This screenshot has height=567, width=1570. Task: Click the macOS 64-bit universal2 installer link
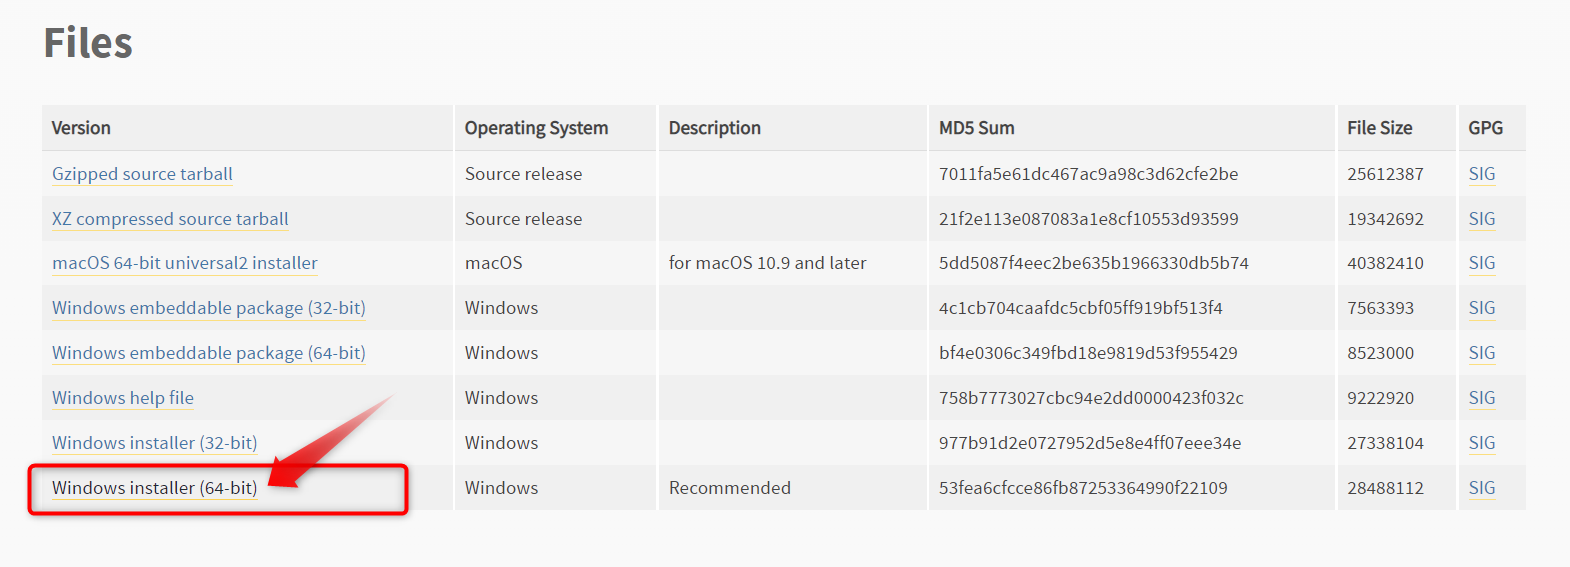click(185, 263)
